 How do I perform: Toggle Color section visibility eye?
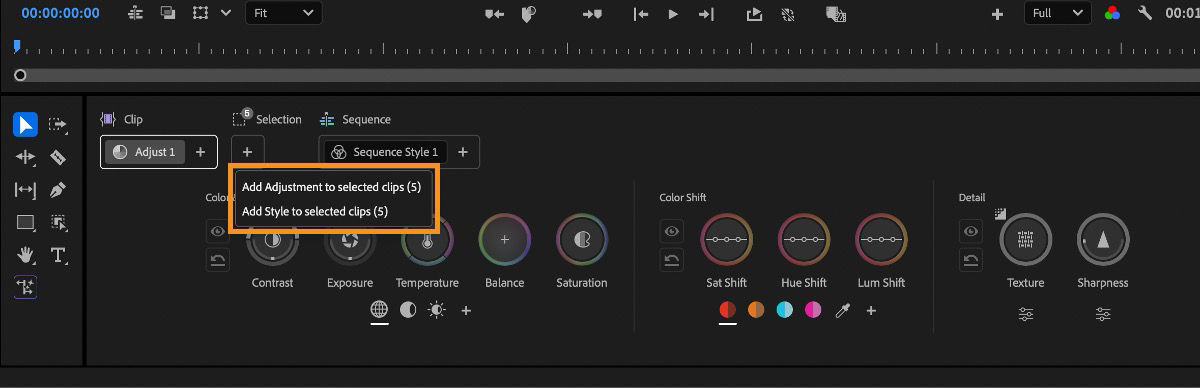[217, 231]
